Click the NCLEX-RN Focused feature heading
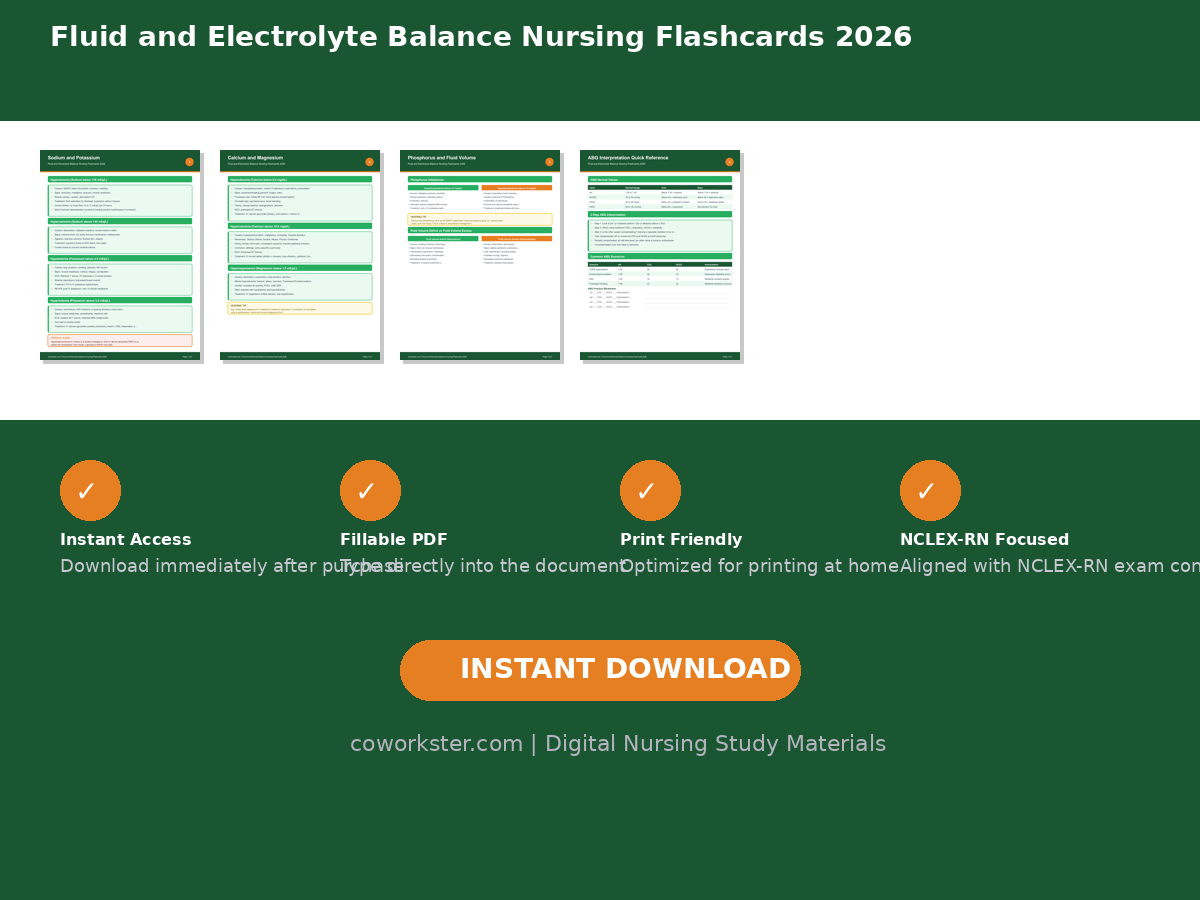 tap(984, 540)
